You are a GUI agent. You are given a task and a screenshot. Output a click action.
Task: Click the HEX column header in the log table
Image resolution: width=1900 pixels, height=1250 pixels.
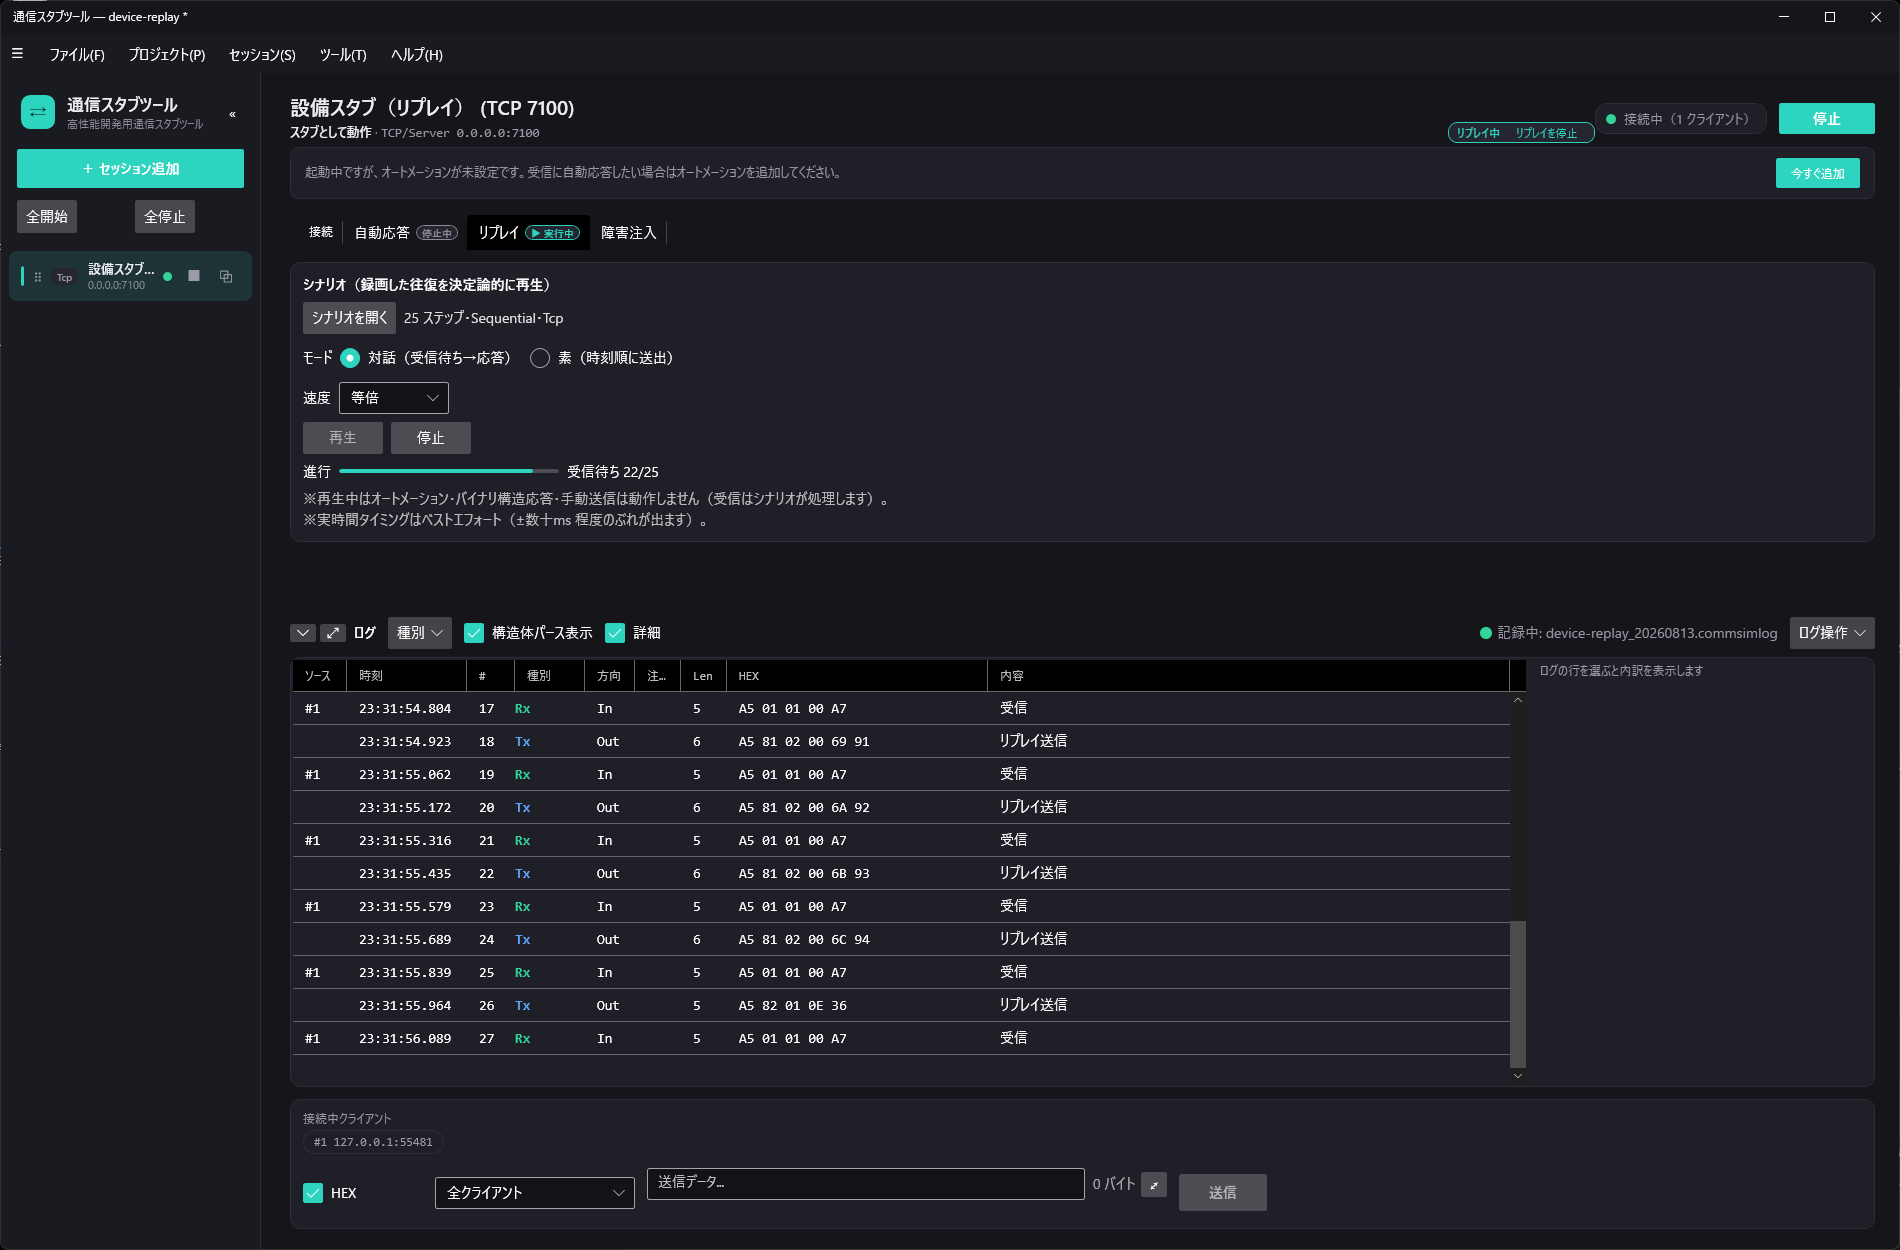(857, 676)
